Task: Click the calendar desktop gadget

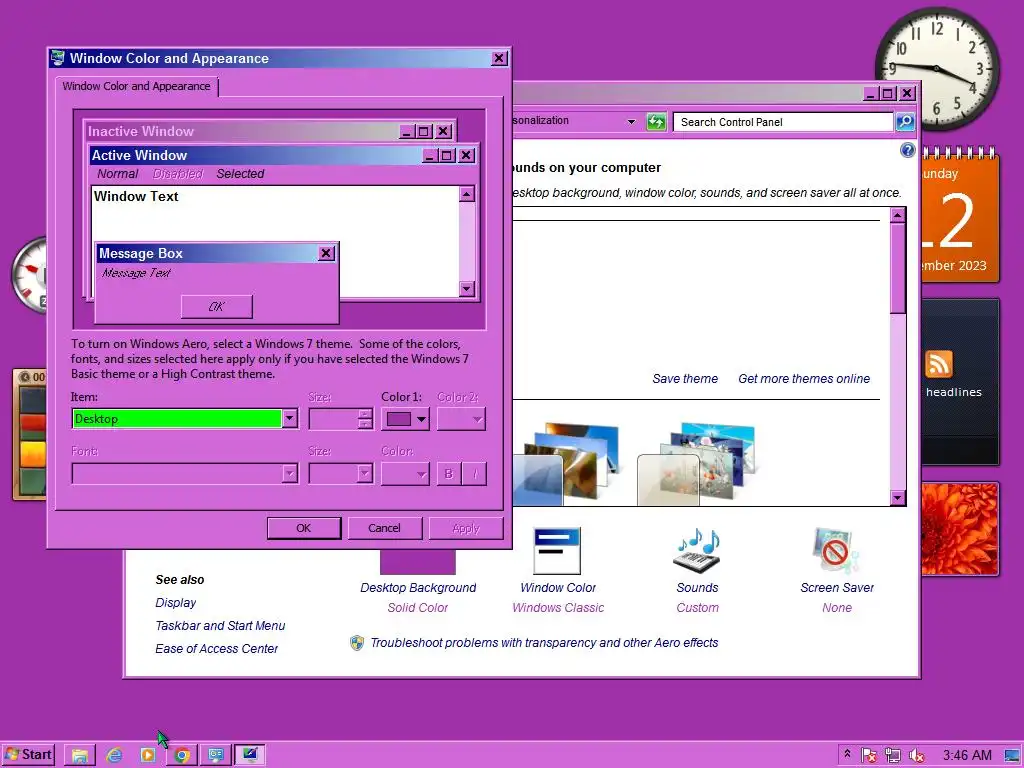Action: point(959,216)
